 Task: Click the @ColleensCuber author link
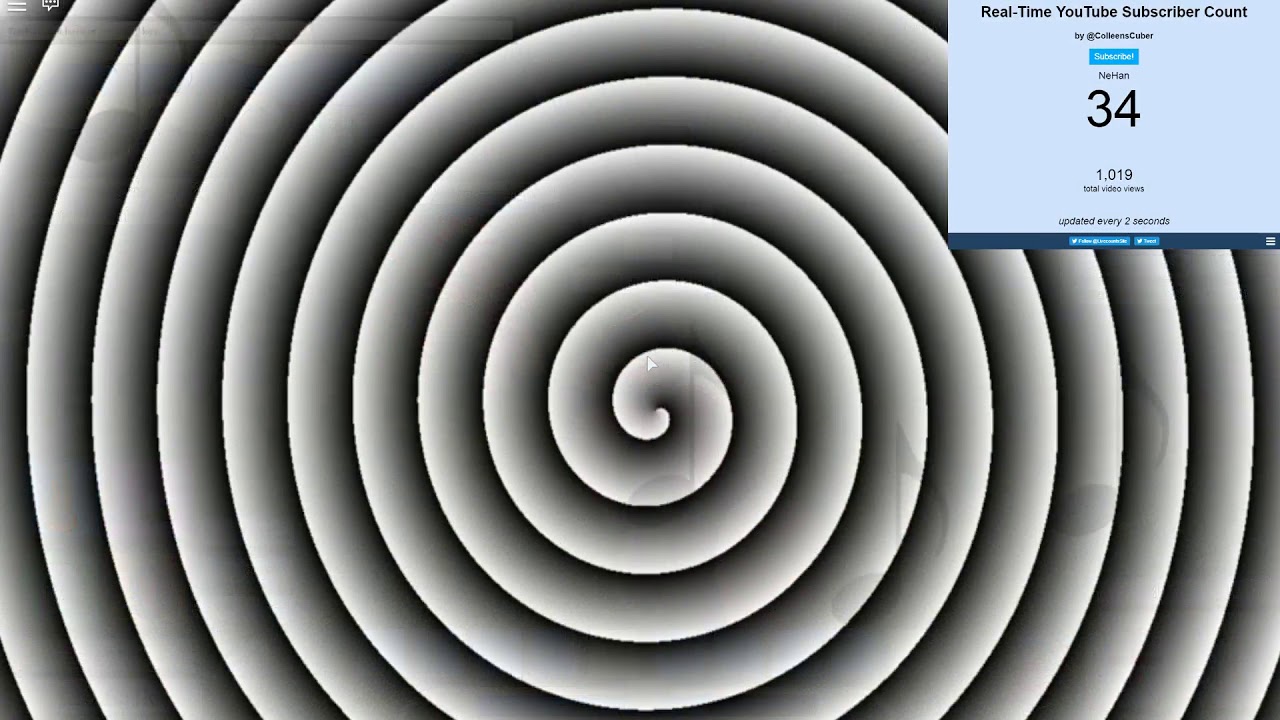tap(1119, 36)
